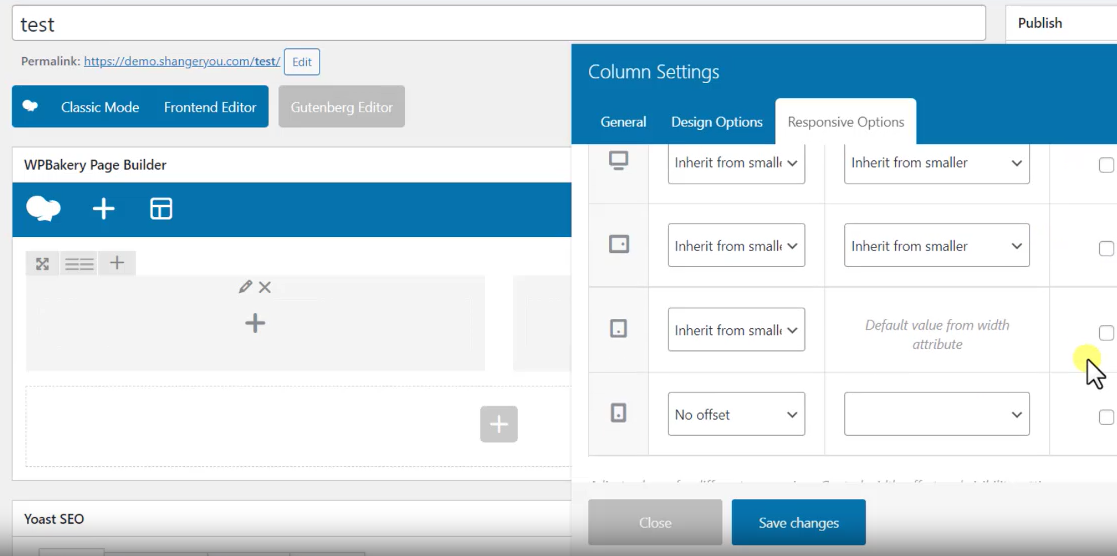Image resolution: width=1117 pixels, height=556 pixels.
Task: Open portrait tablet offset dropdown
Action: (x=737, y=329)
